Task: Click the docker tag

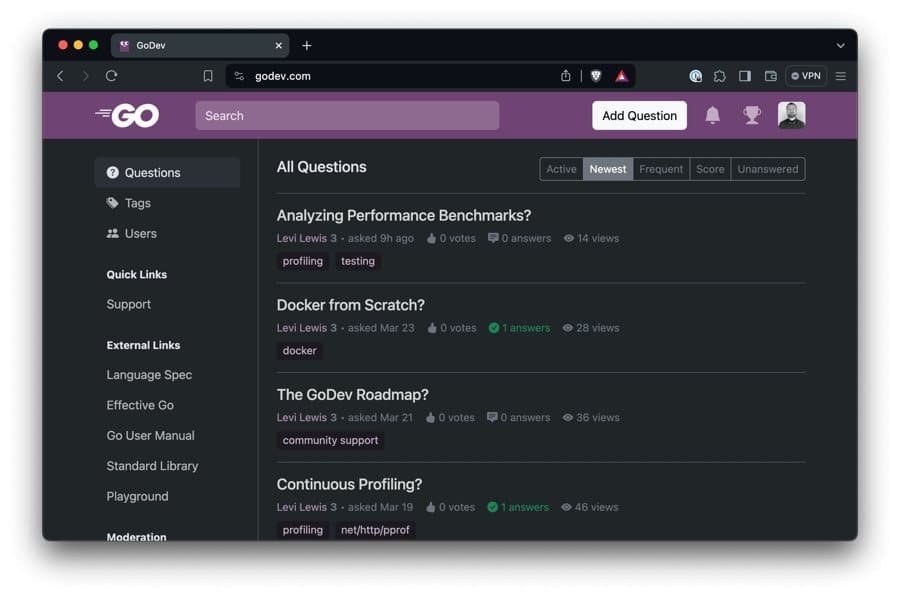Action: (x=300, y=351)
